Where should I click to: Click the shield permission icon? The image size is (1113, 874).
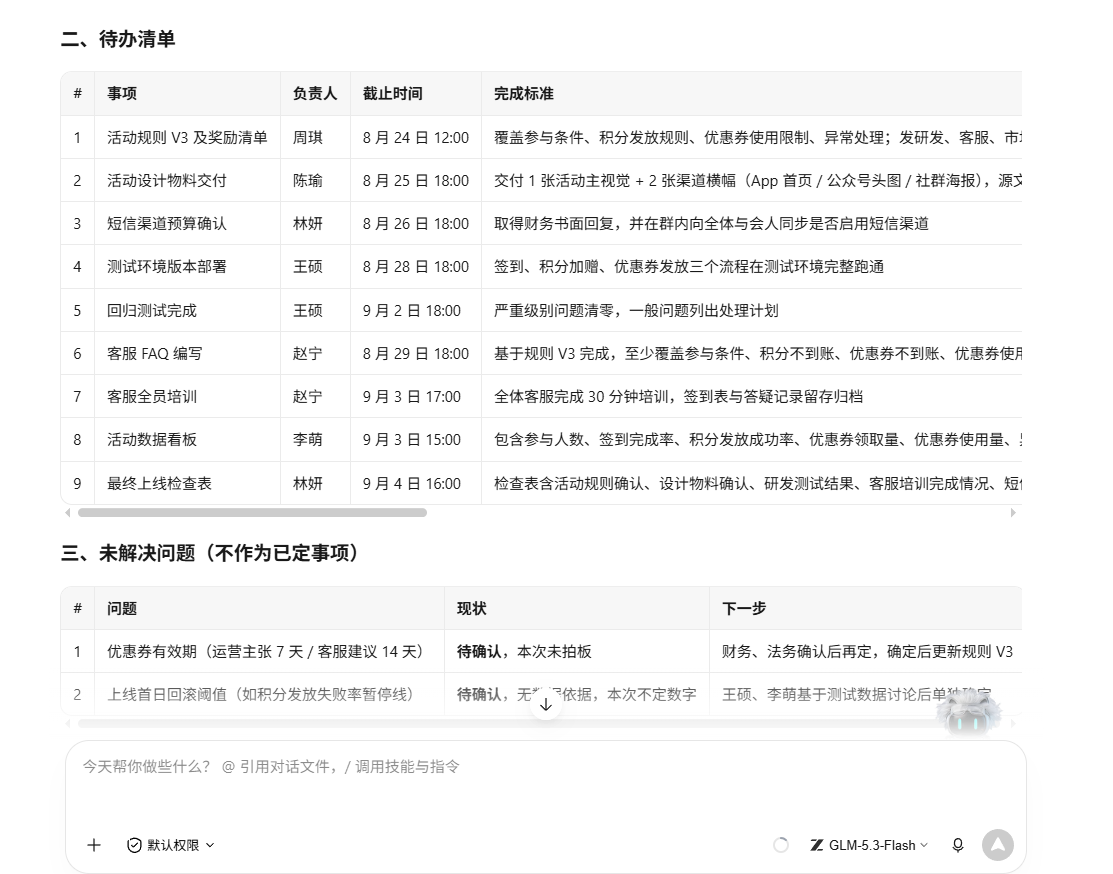click(x=133, y=845)
